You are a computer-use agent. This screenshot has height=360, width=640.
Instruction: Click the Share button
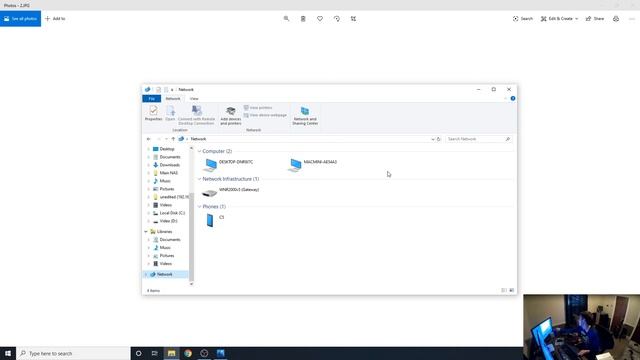click(x=595, y=19)
